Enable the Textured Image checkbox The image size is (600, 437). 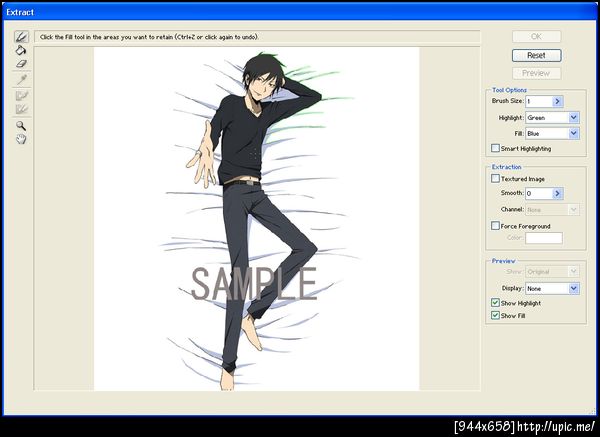click(x=496, y=178)
